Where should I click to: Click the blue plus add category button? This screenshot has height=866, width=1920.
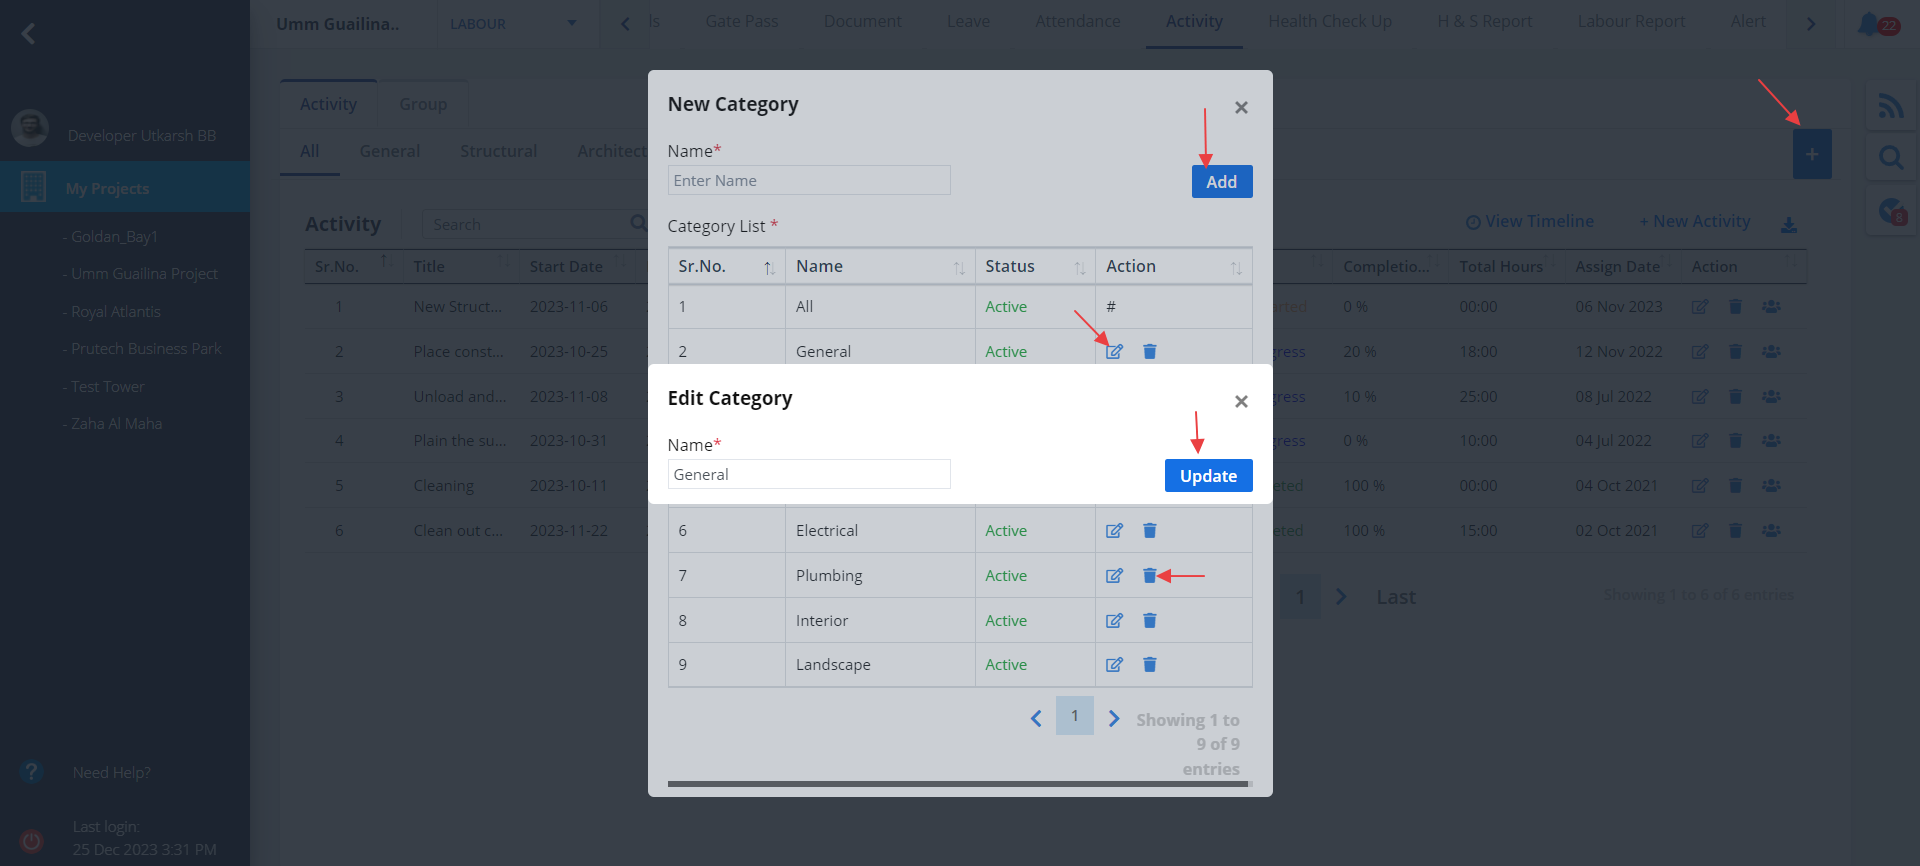click(1811, 154)
